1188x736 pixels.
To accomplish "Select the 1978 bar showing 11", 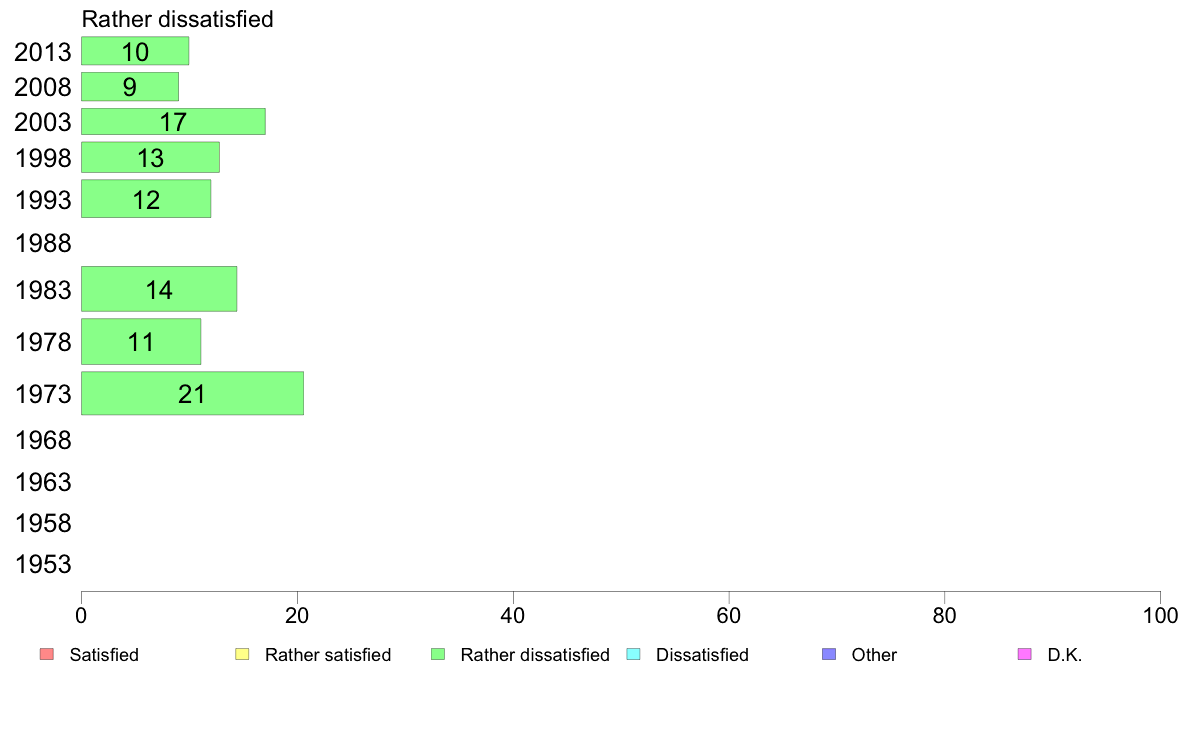I will (x=141, y=342).
